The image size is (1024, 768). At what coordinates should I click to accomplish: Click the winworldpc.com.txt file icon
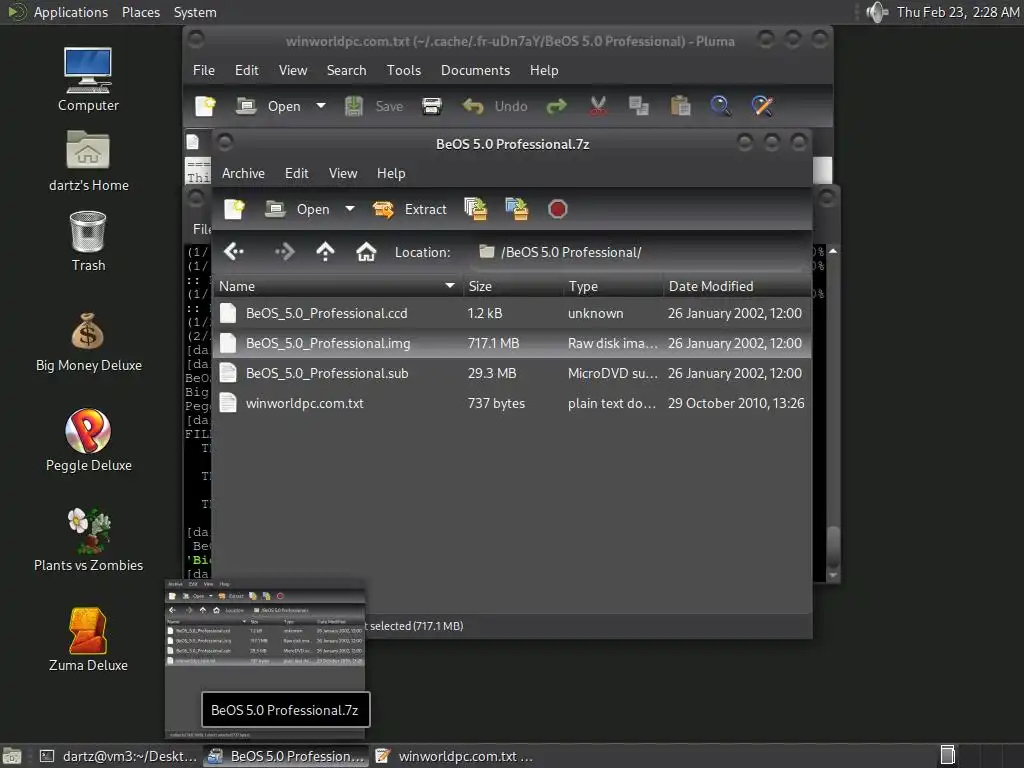(228, 404)
